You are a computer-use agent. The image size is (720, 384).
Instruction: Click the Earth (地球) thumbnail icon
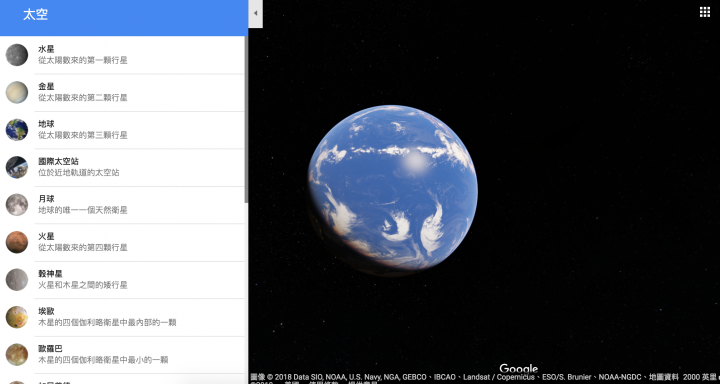pyautogui.click(x=17, y=130)
